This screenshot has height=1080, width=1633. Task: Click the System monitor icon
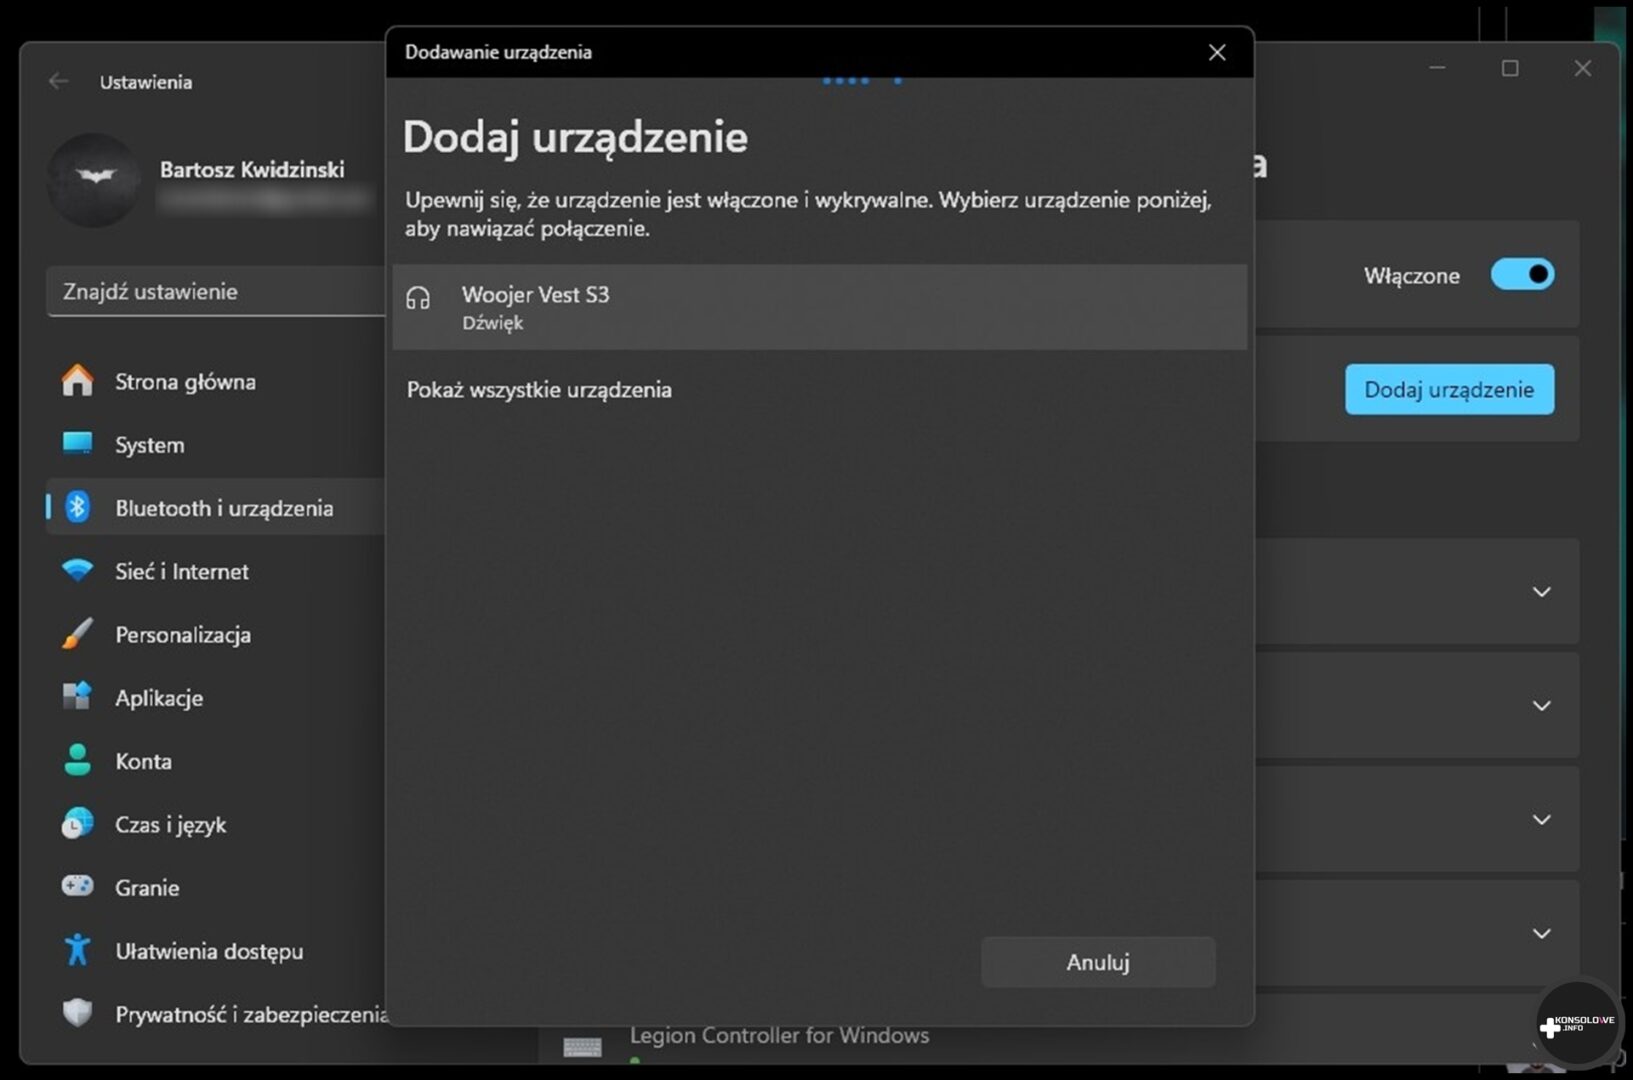pyautogui.click(x=77, y=444)
